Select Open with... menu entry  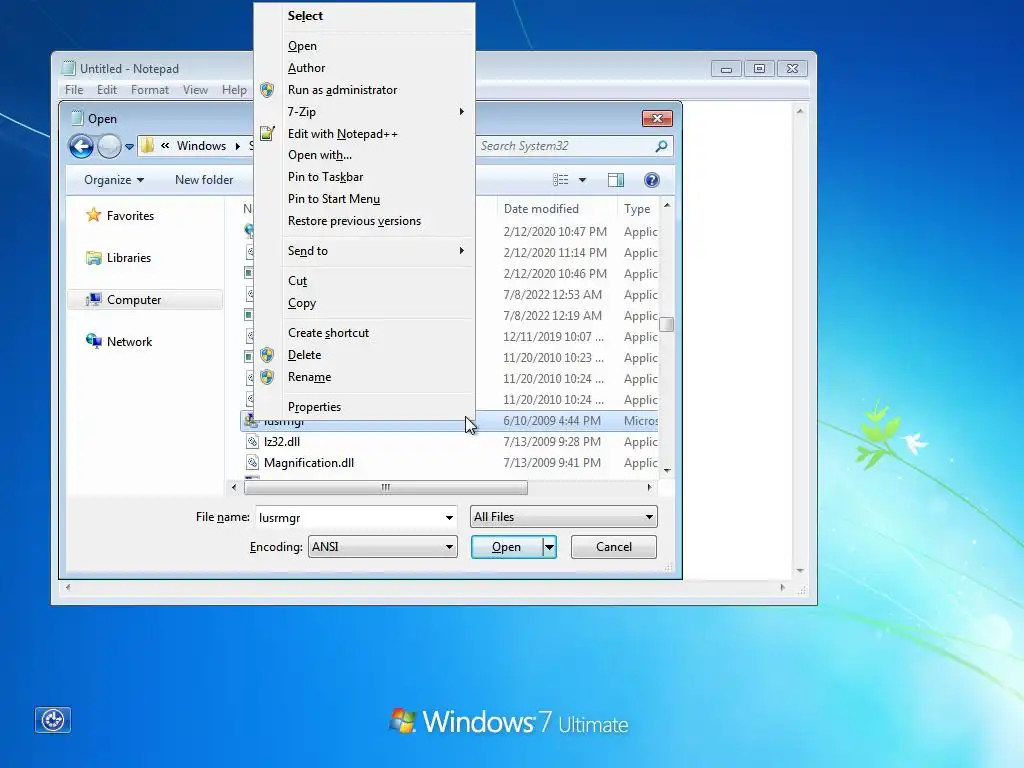coord(320,155)
